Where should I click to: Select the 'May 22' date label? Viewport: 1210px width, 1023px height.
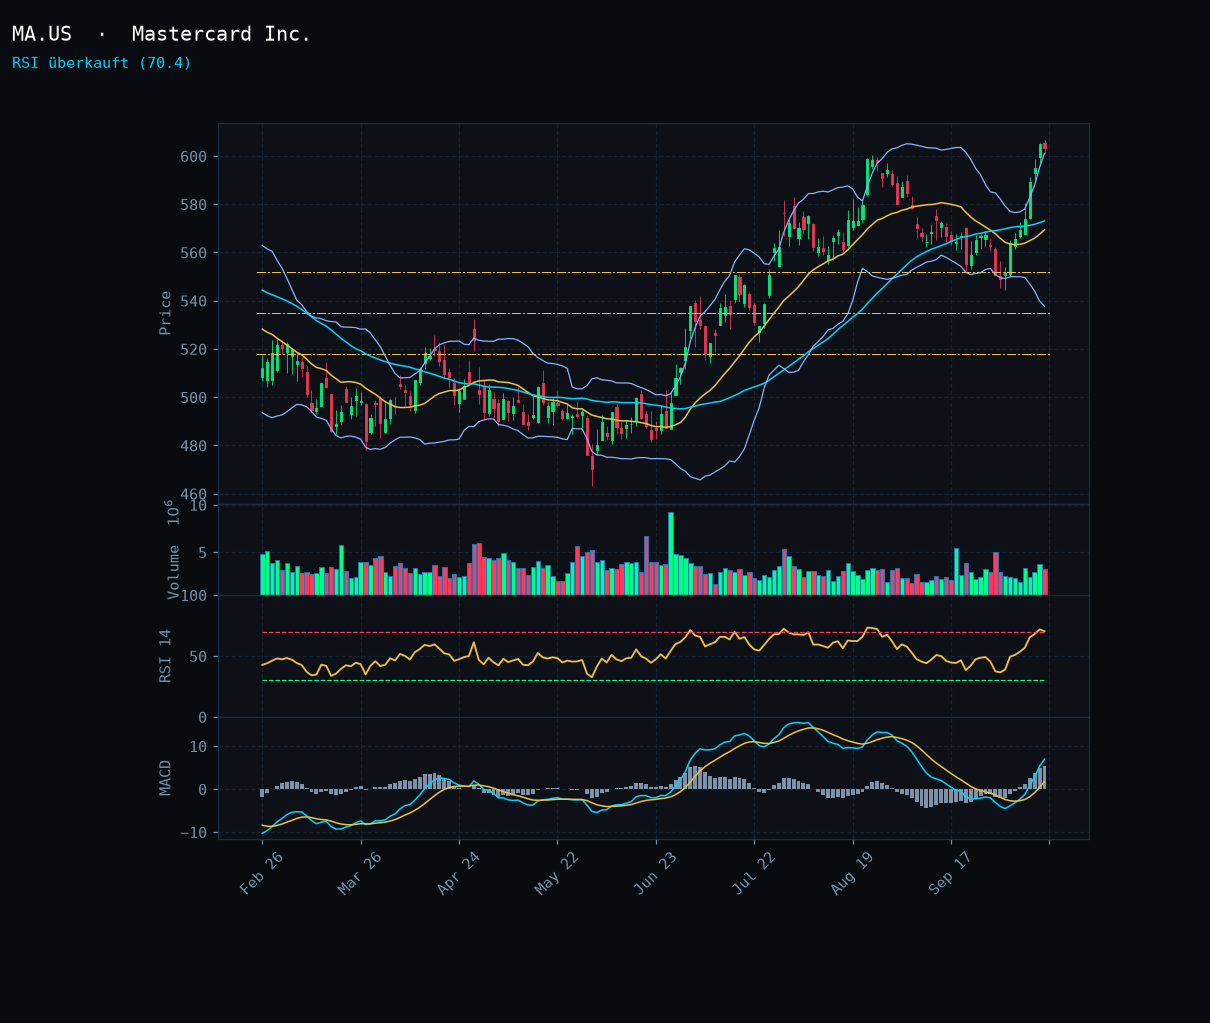[556, 873]
